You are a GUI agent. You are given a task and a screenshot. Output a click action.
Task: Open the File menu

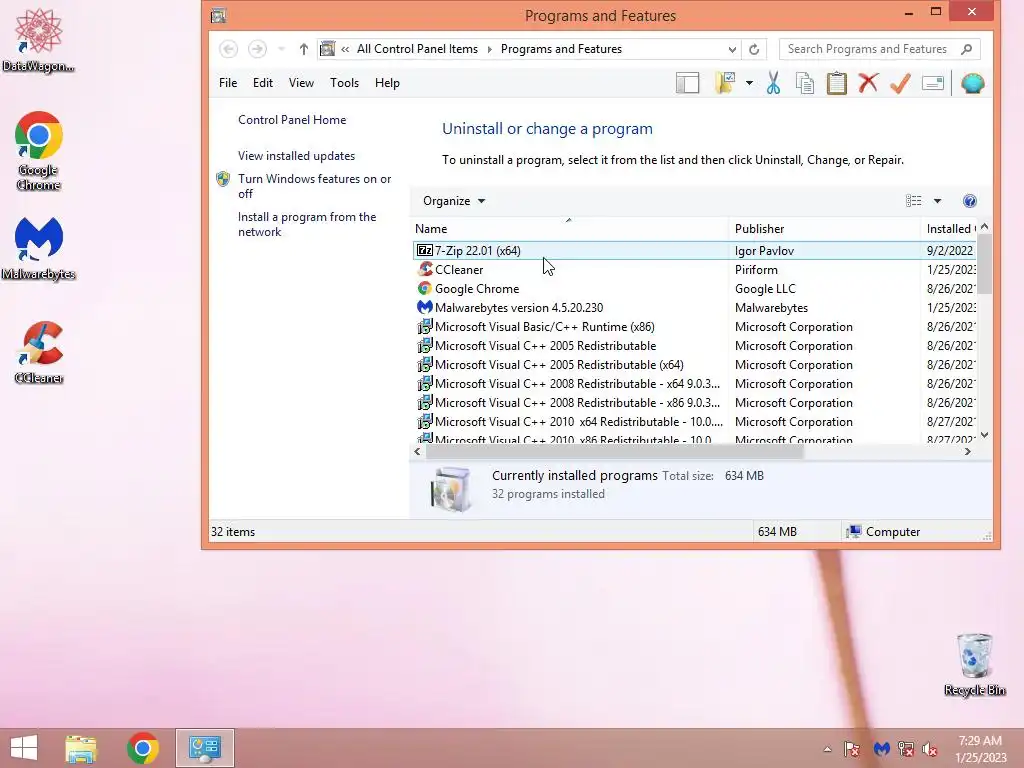[228, 83]
